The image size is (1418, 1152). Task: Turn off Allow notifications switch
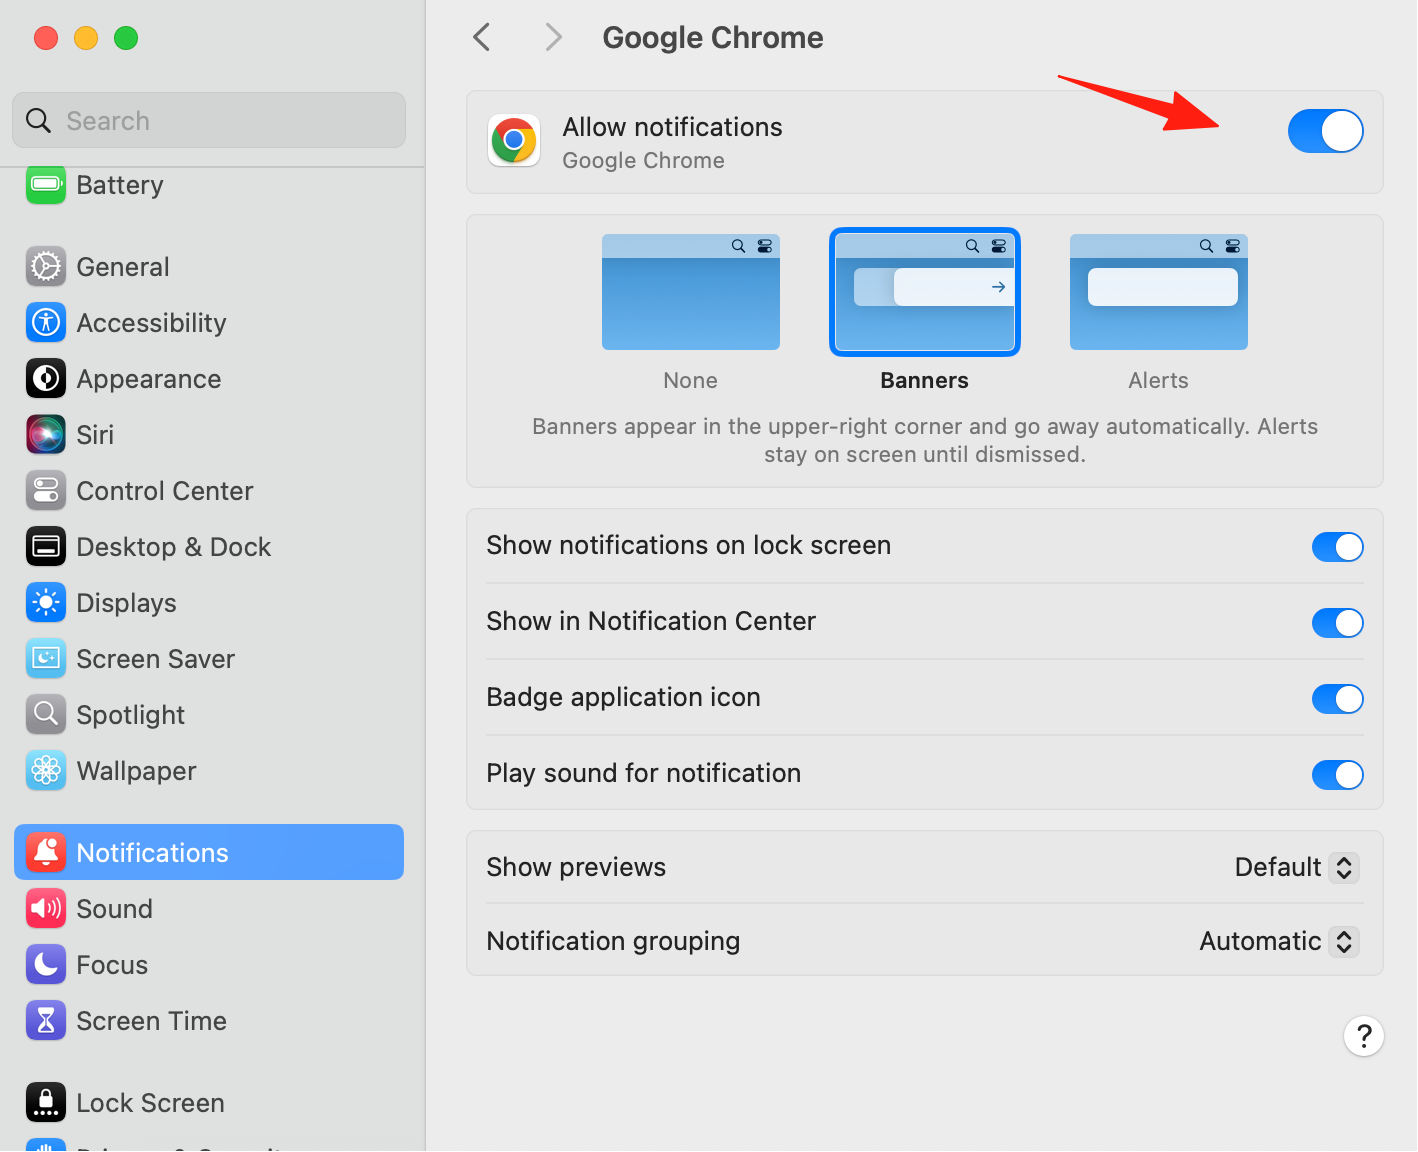coord(1325,131)
